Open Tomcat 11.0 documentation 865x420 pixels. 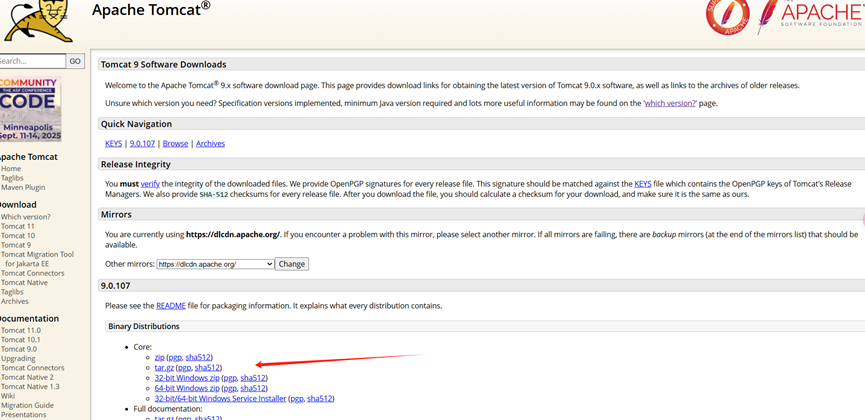point(20,331)
